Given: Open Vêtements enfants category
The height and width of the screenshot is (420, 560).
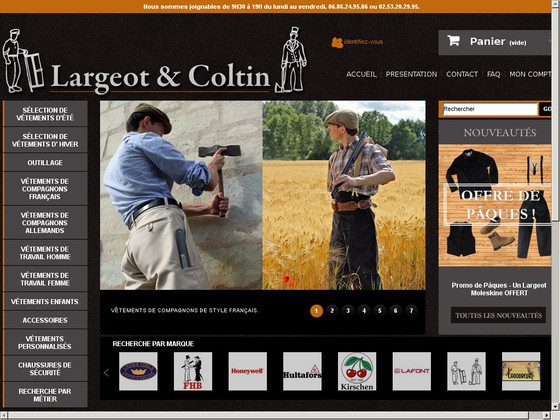Looking at the screenshot, I should (45, 301).
